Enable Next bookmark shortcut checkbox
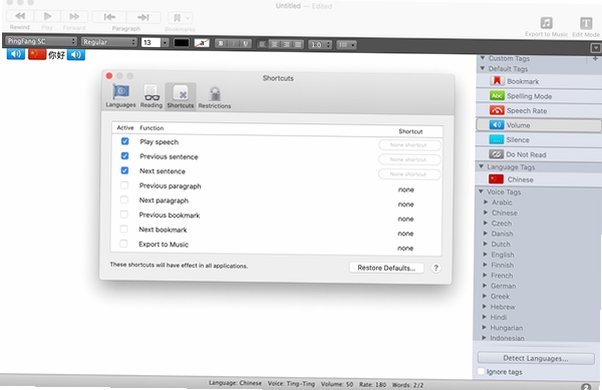The image size is (602, 390). tap(124, 229)
